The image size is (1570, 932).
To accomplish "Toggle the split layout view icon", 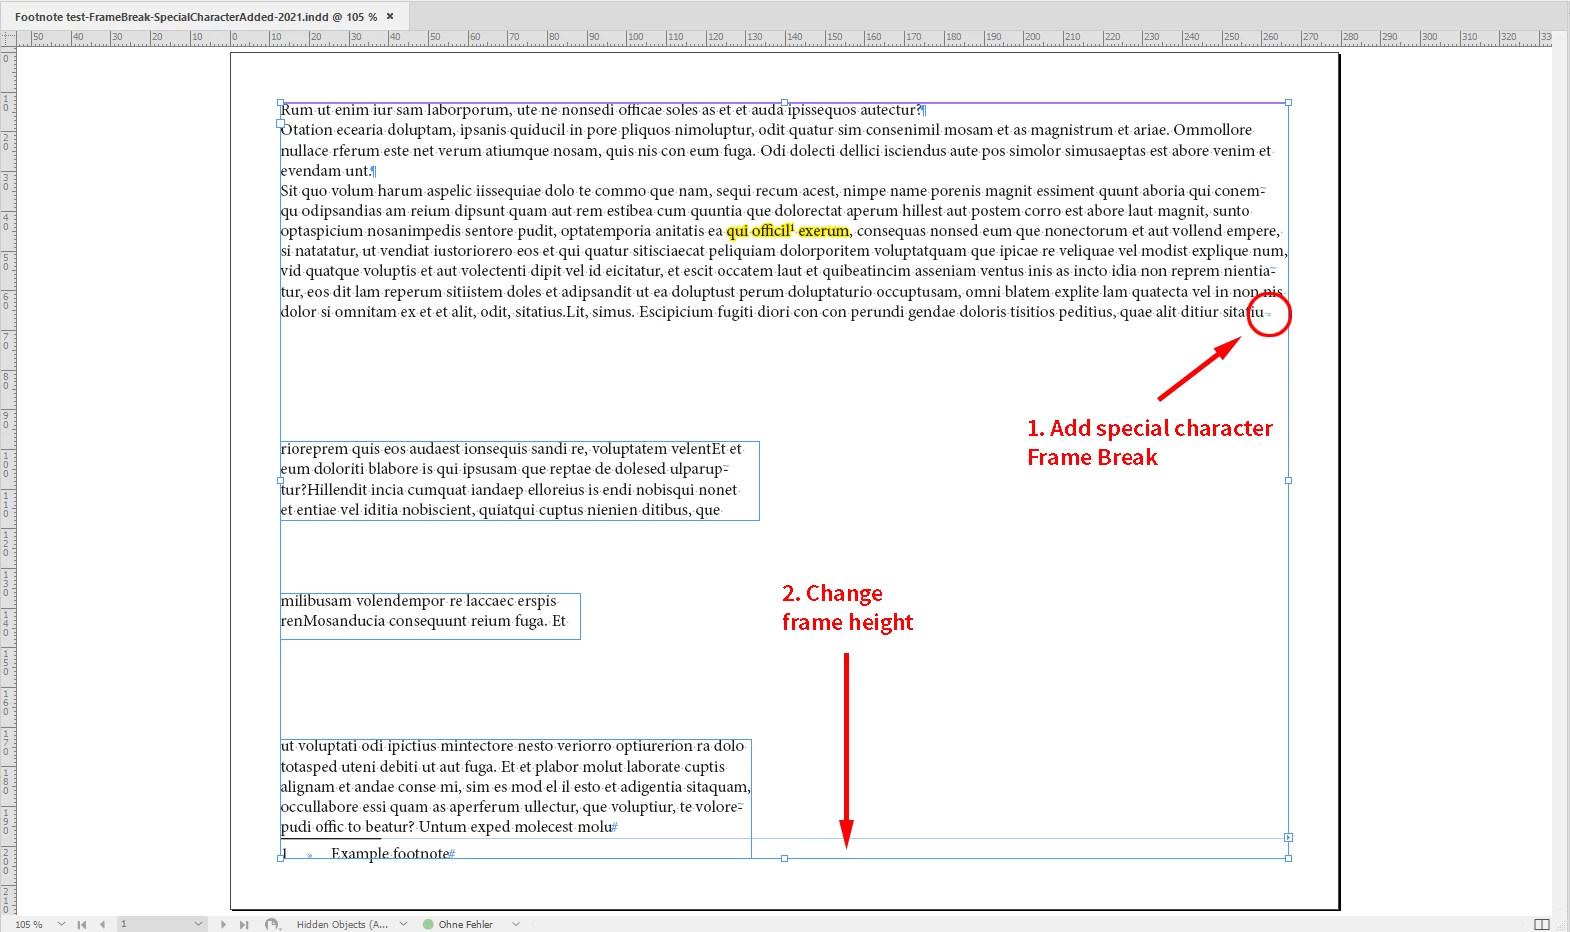I will (1542, 924).
